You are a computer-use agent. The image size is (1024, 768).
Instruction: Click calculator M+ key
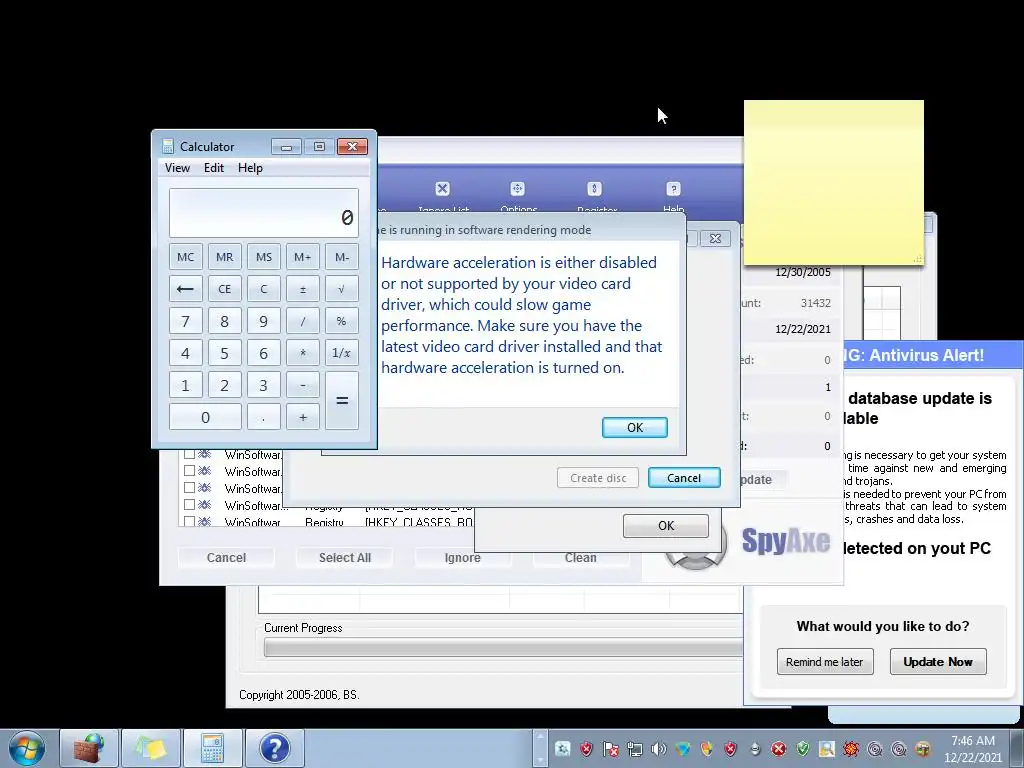pyautogui.click(x=302, y=257)
